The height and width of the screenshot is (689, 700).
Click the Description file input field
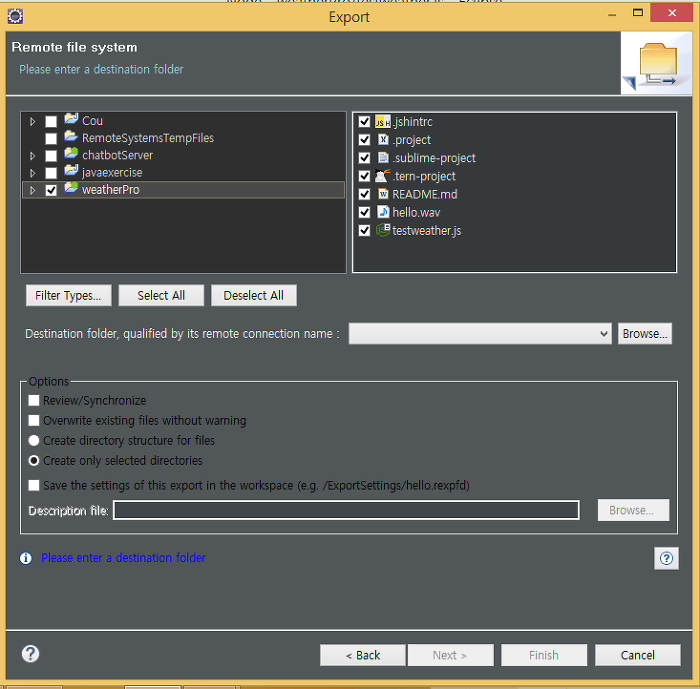(x=346, y=510)
